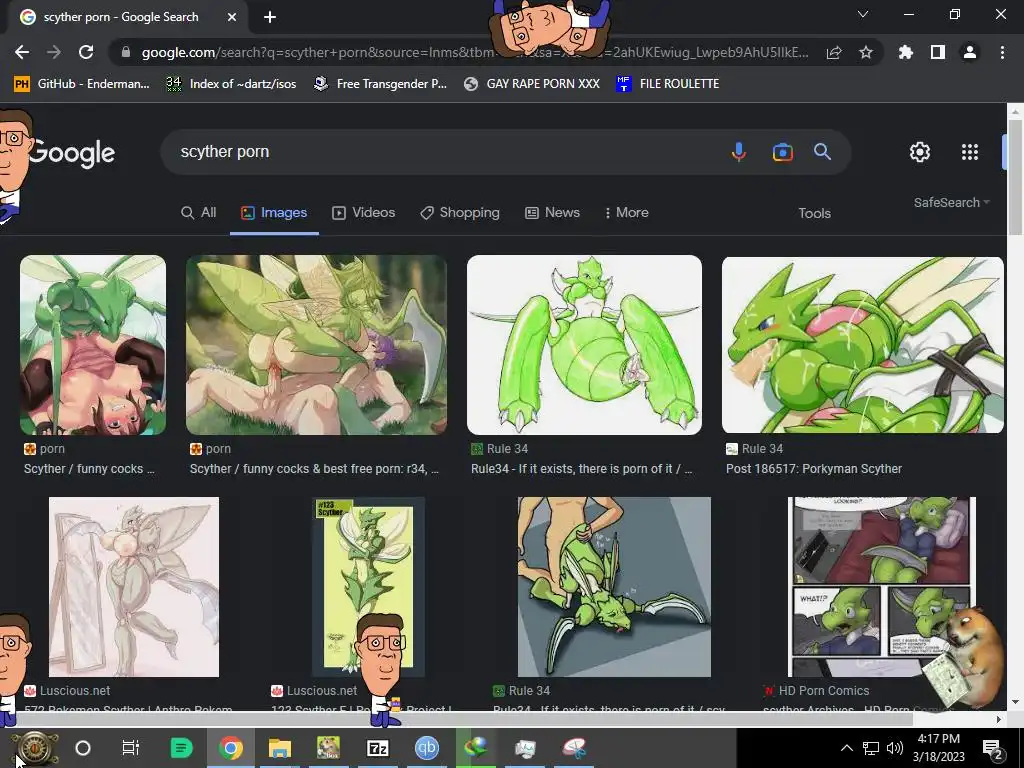Open the hamster Box taskbar app
Viewport: 1024px width, 768px height.
pyautogui.click(x=328, y=748)
